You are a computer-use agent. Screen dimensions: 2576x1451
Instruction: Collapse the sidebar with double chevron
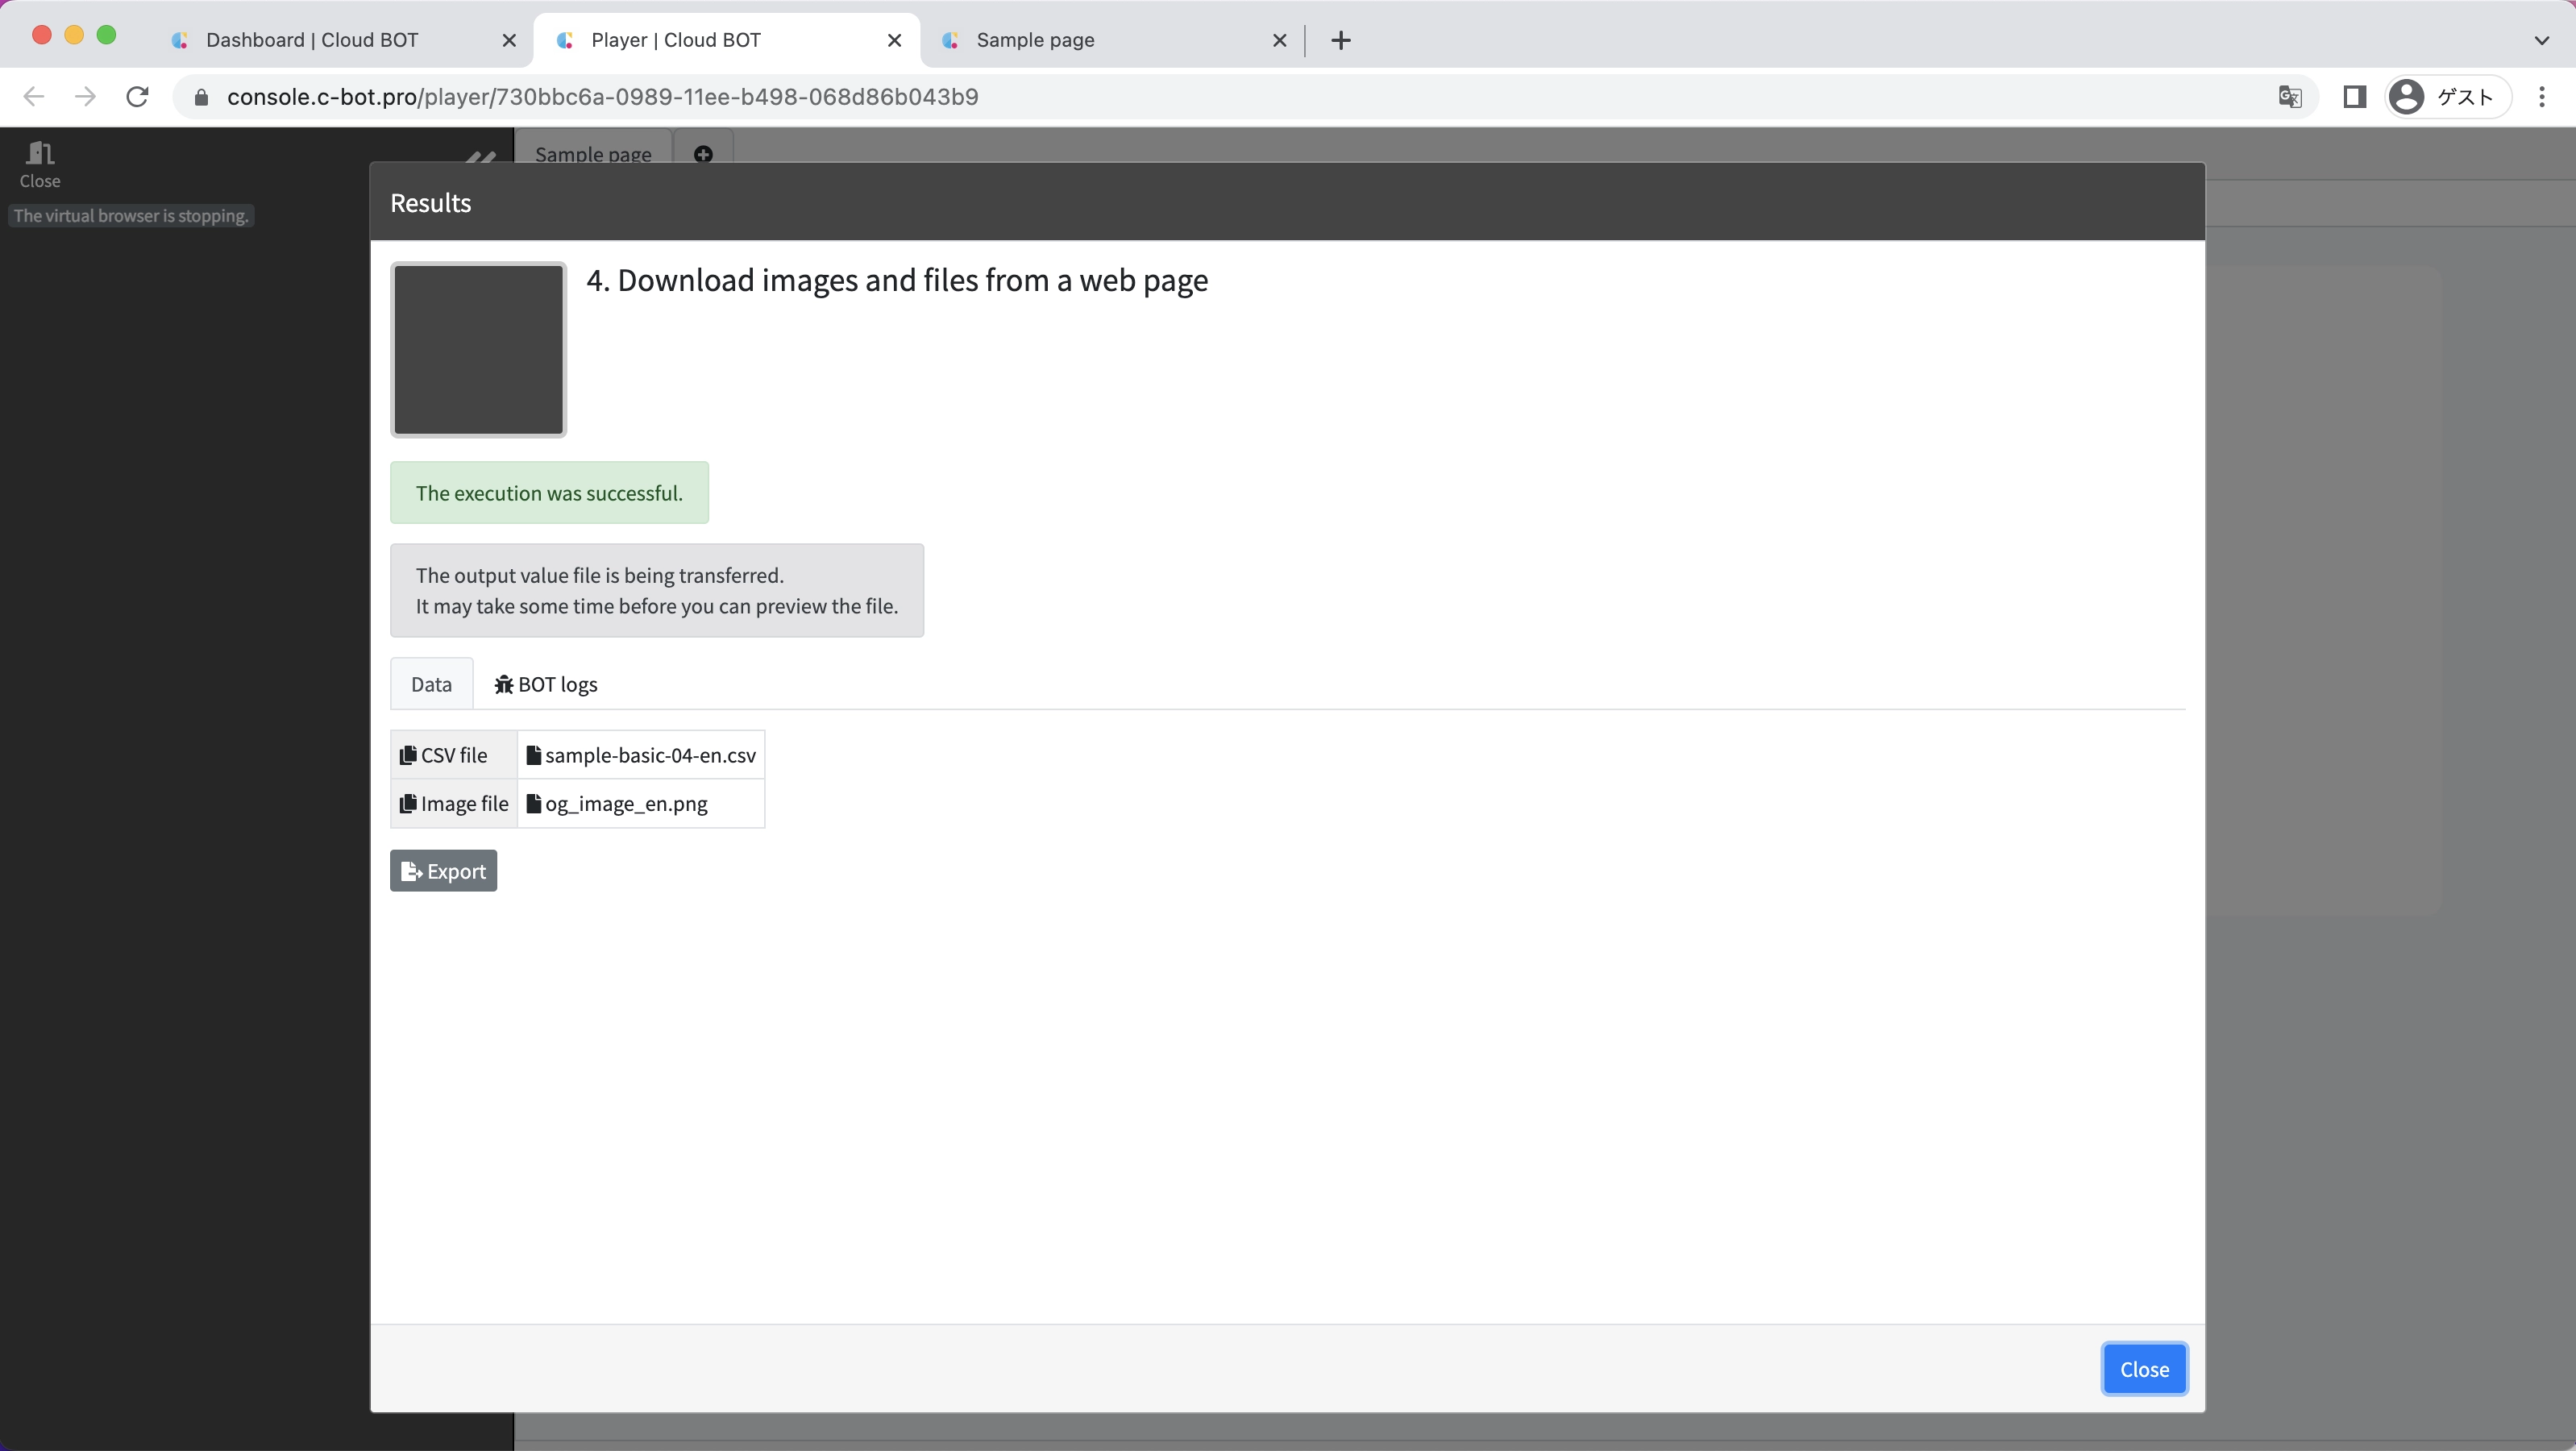(x=481, y=157)
